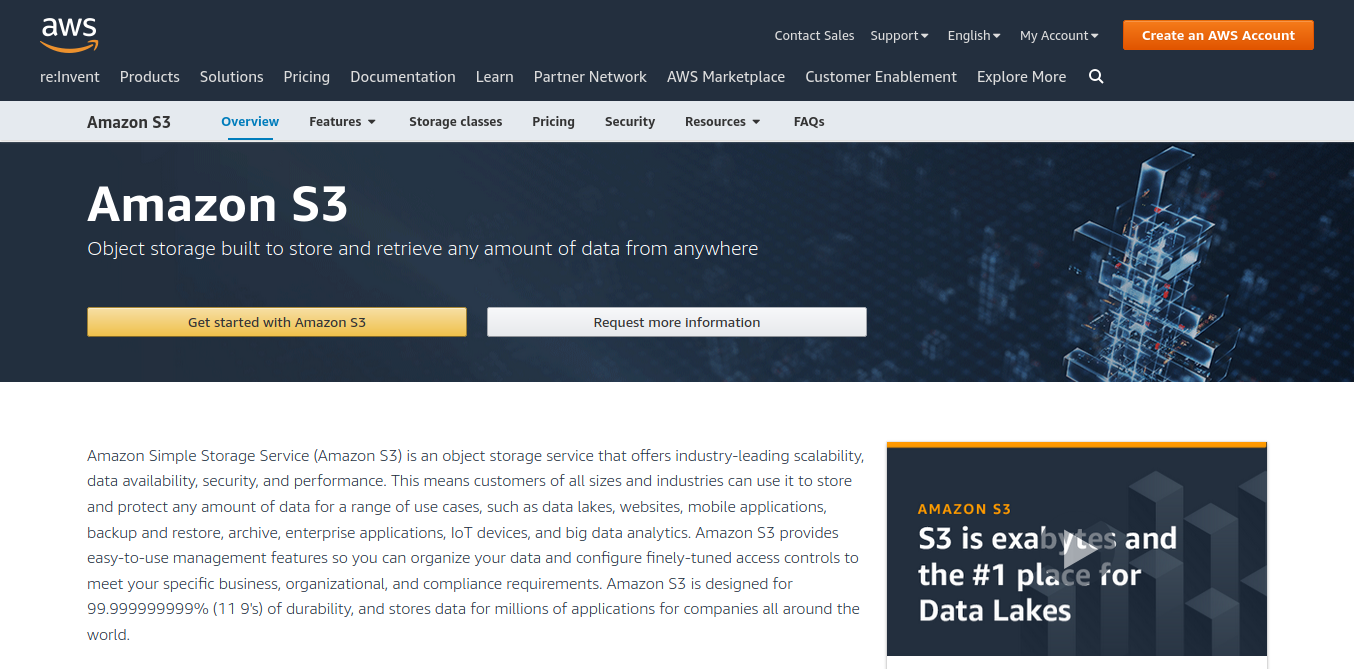The width and height of the screenshot is (1354, 669).
Task: Open the Partner Network menu
Action: point(590,77)
